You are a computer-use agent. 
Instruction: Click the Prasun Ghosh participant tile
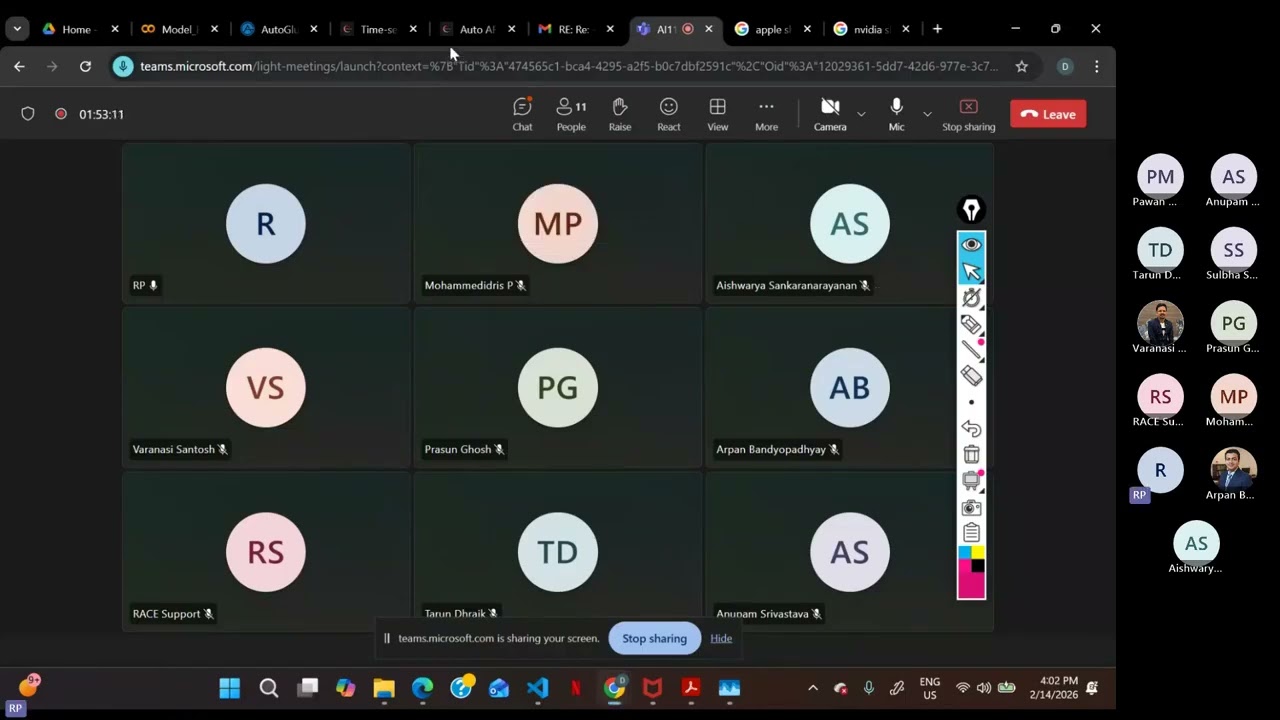558,387
